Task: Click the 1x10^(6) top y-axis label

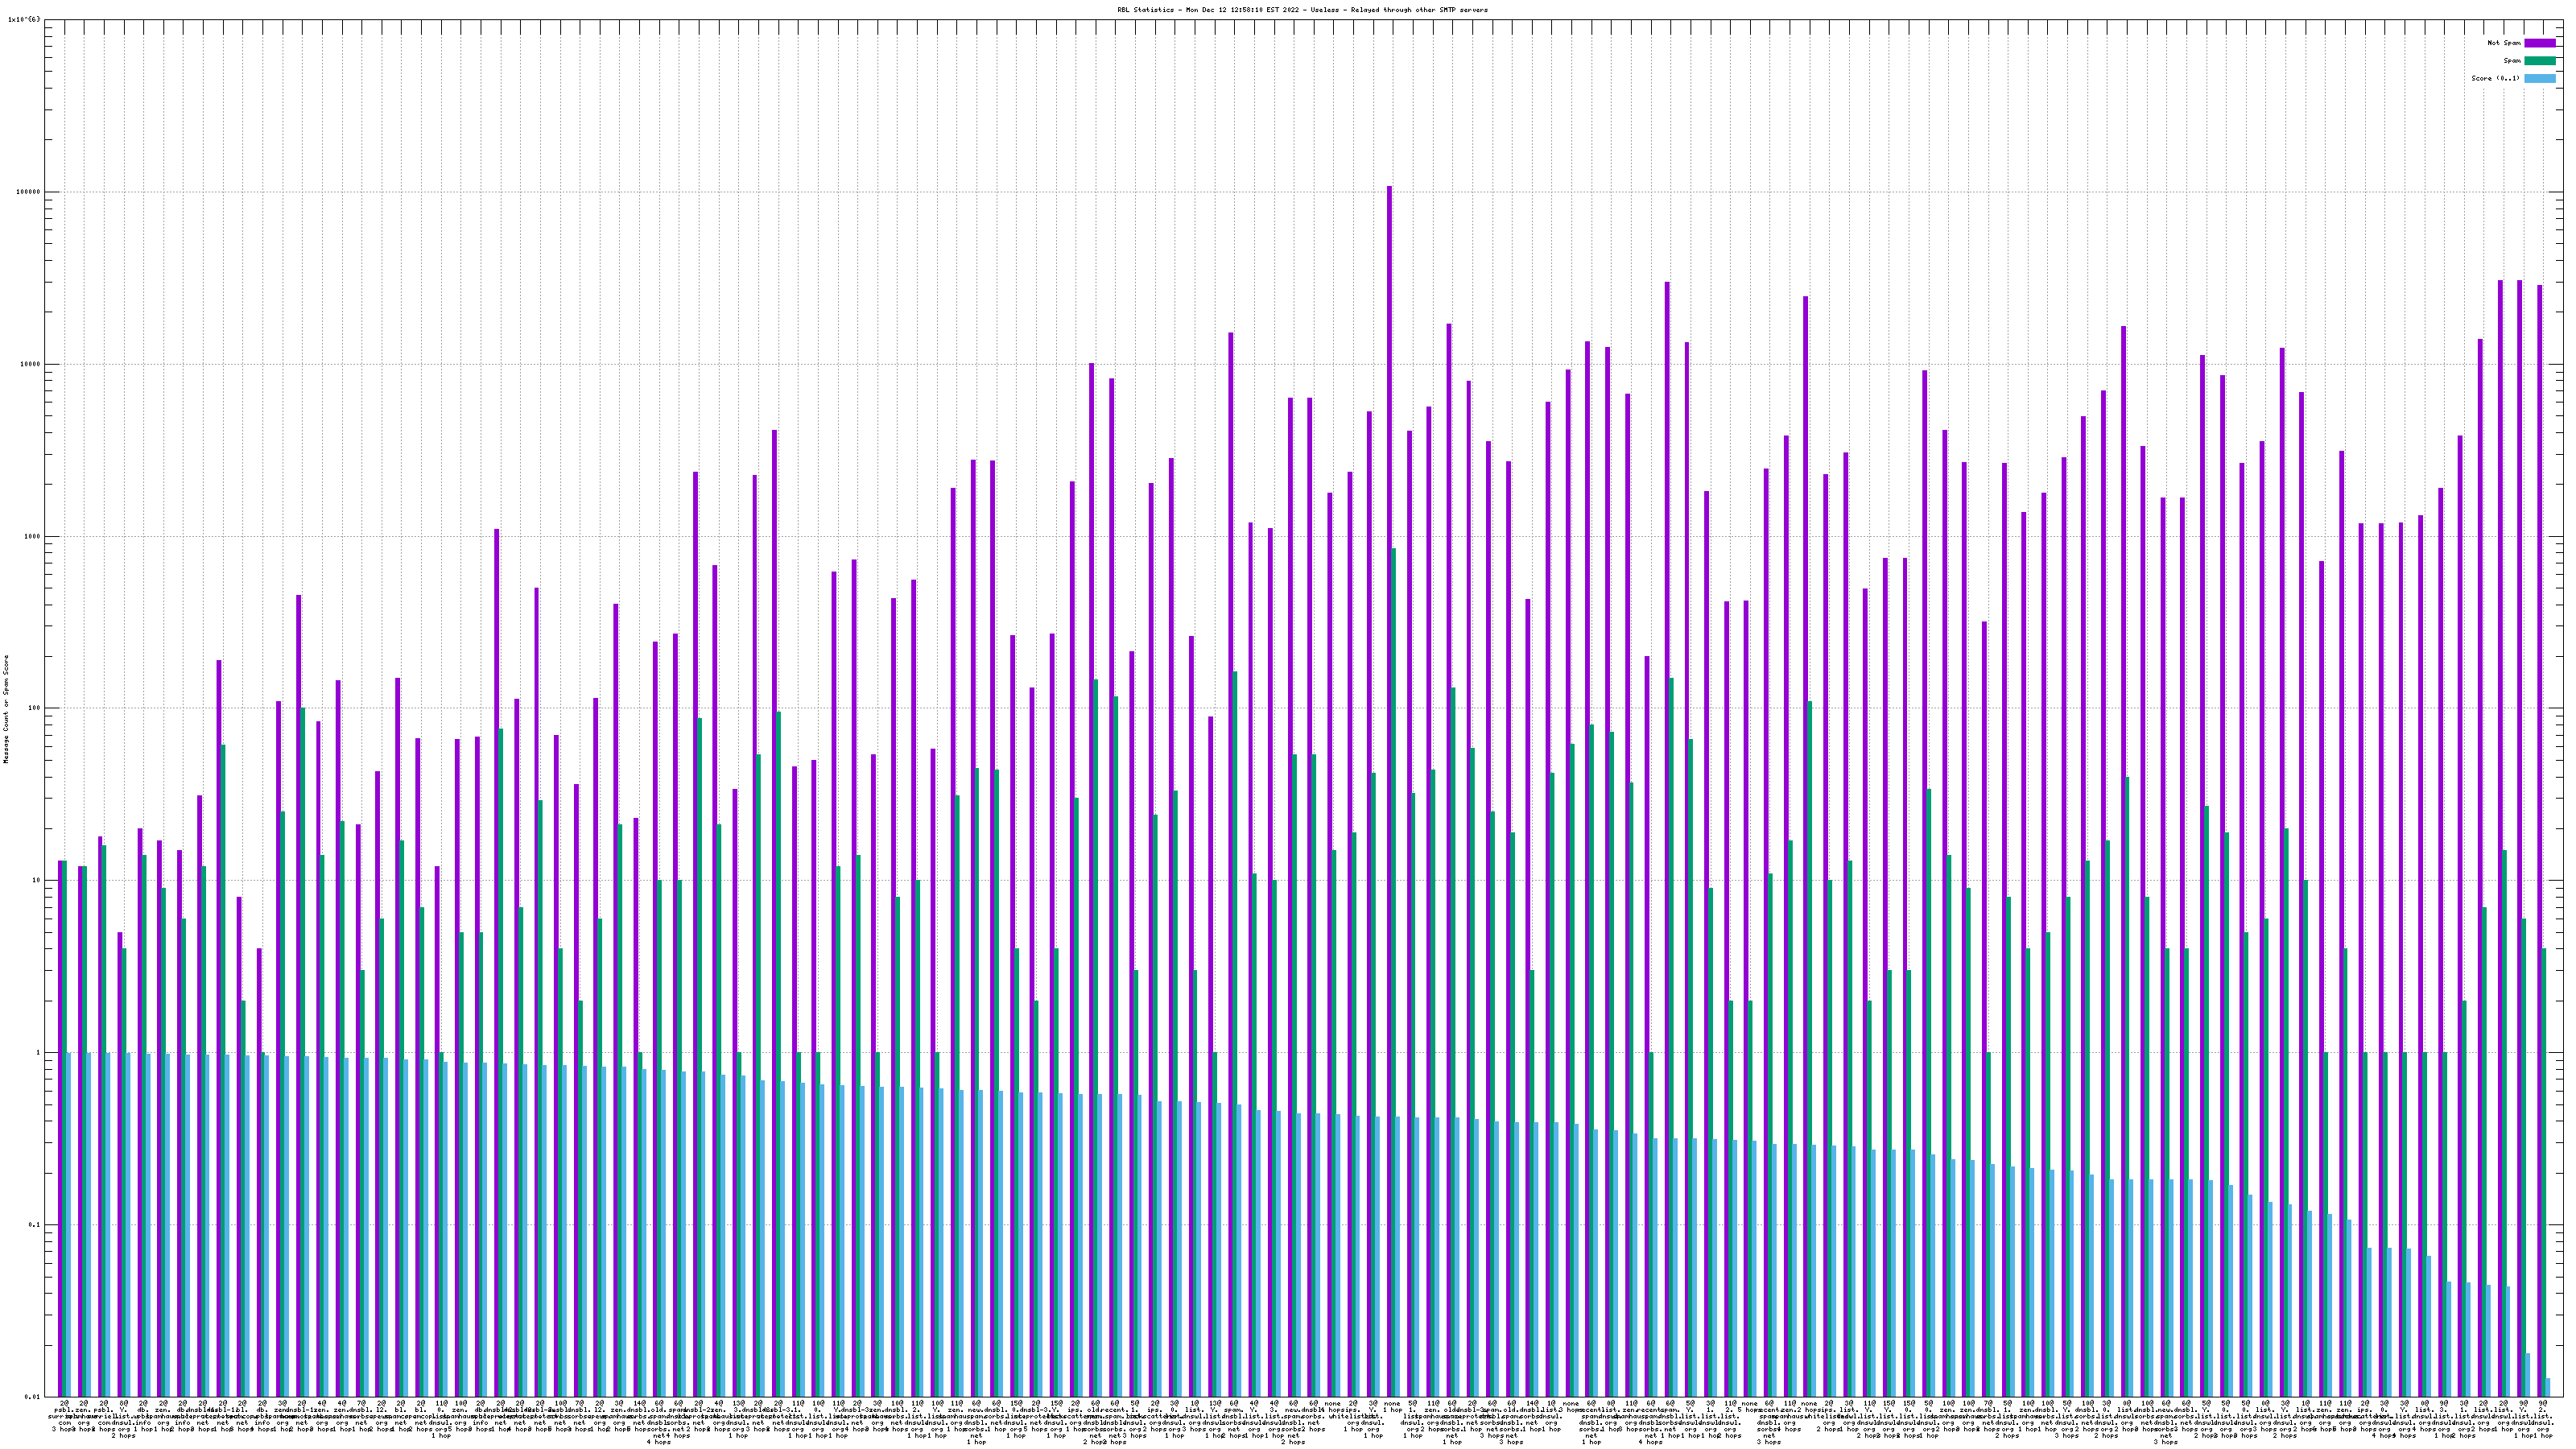Action: [24, 20]
